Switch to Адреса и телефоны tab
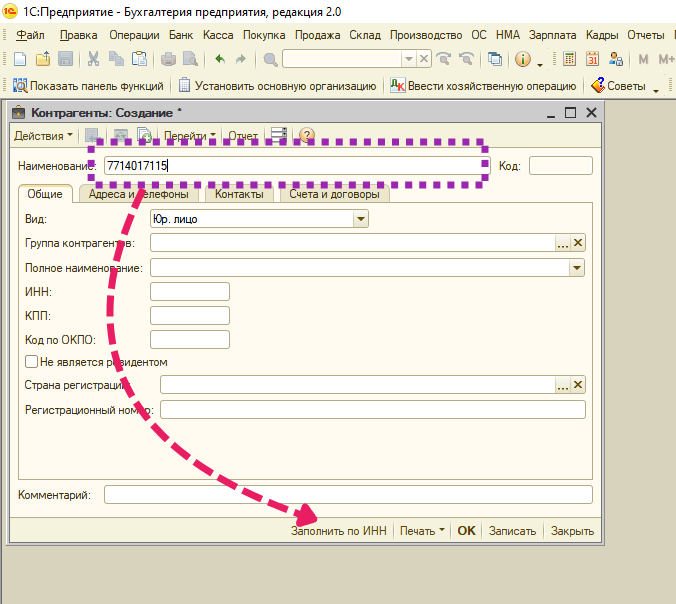Viewport: 676px width, 604px height. click(x=138, y=194)
